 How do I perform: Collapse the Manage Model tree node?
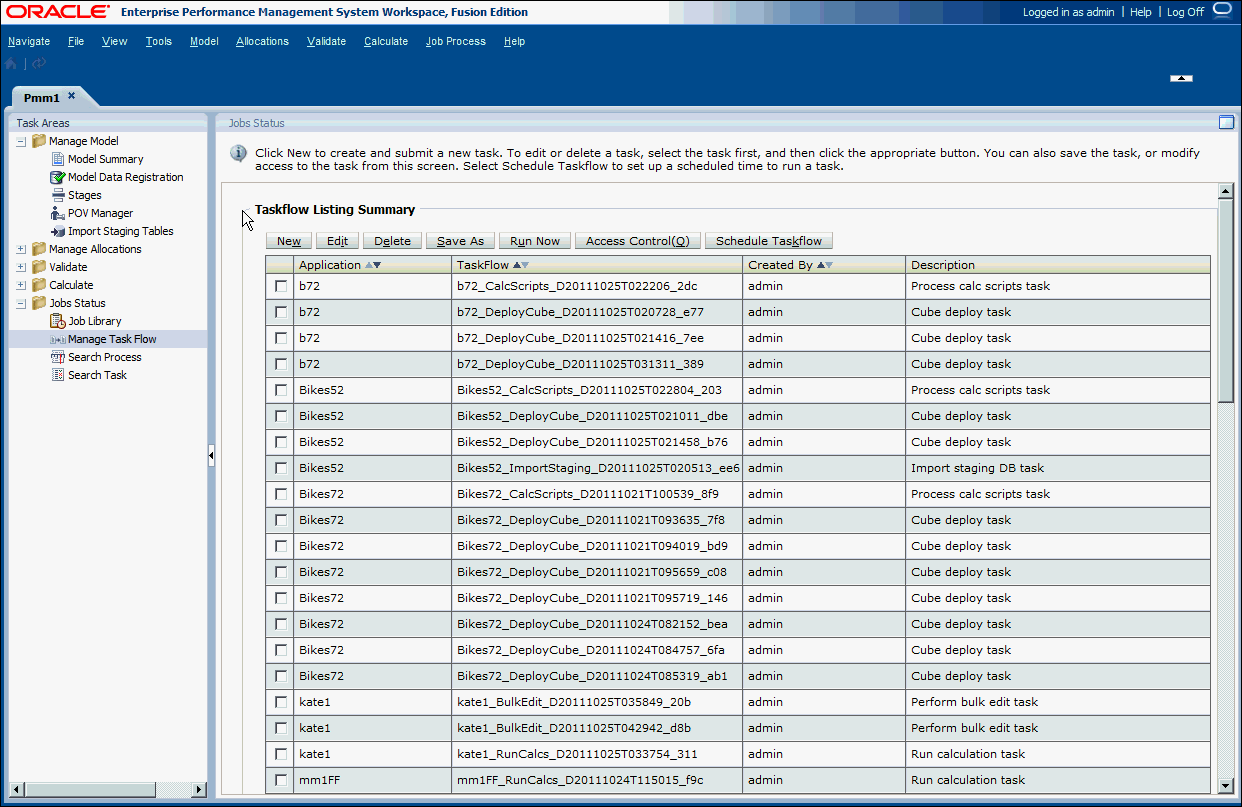pos(21,141)
